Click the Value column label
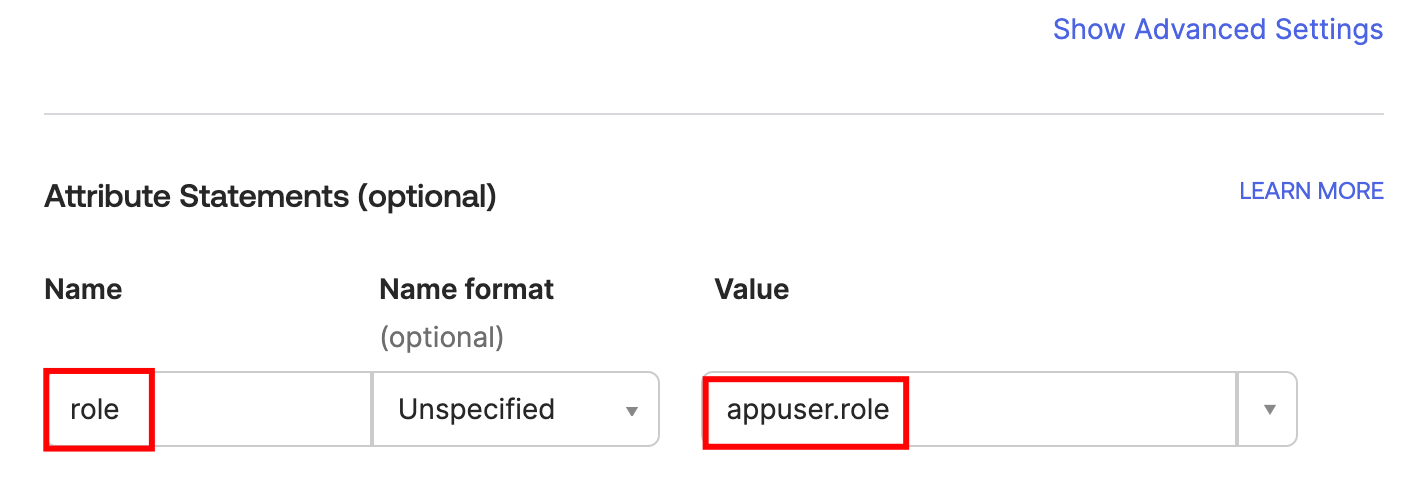Viewport: 1428px width, 478px height. pyautogui.click(x=751, y=290)
